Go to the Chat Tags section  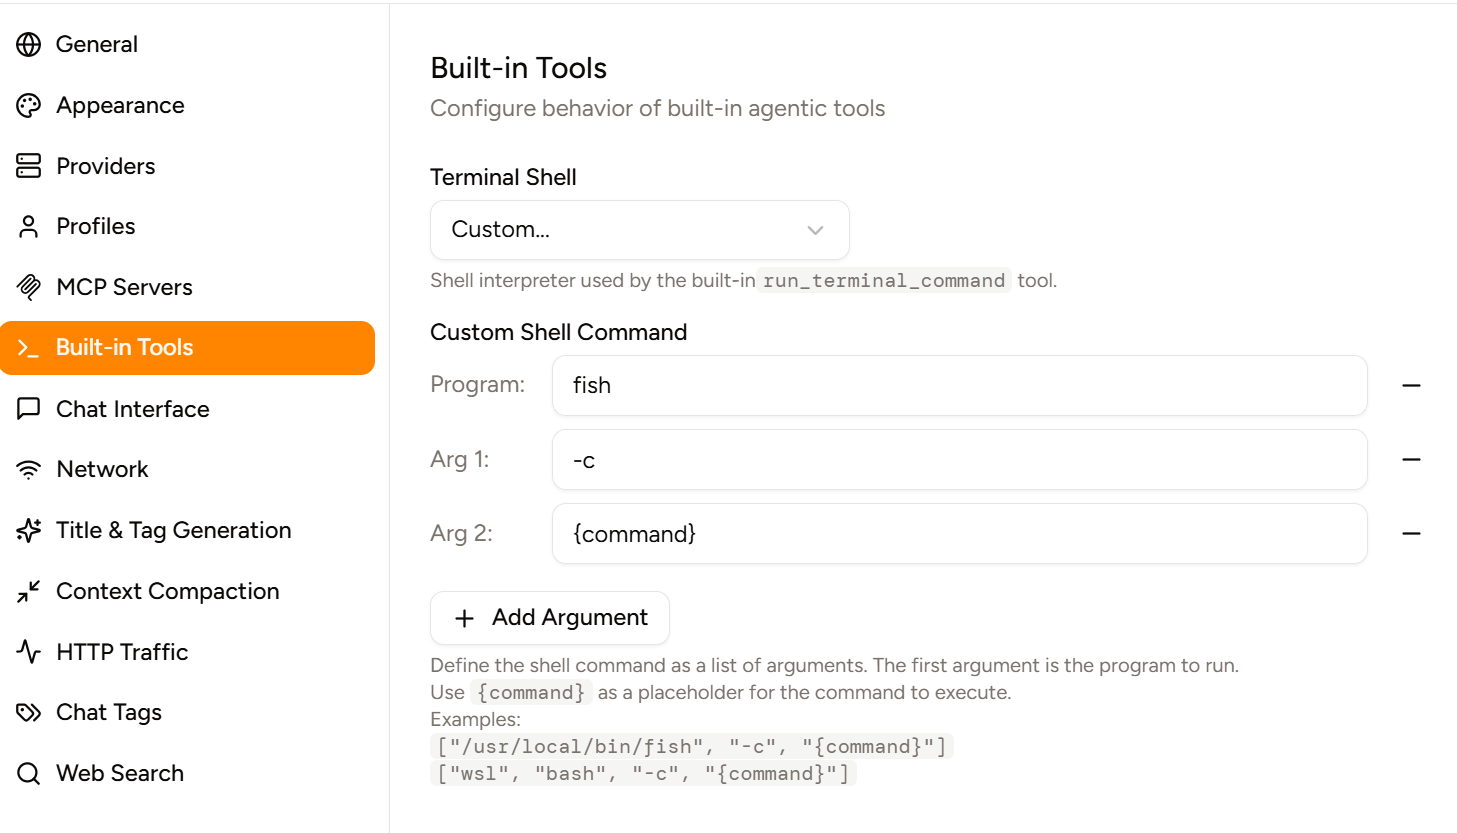[108, 712]
